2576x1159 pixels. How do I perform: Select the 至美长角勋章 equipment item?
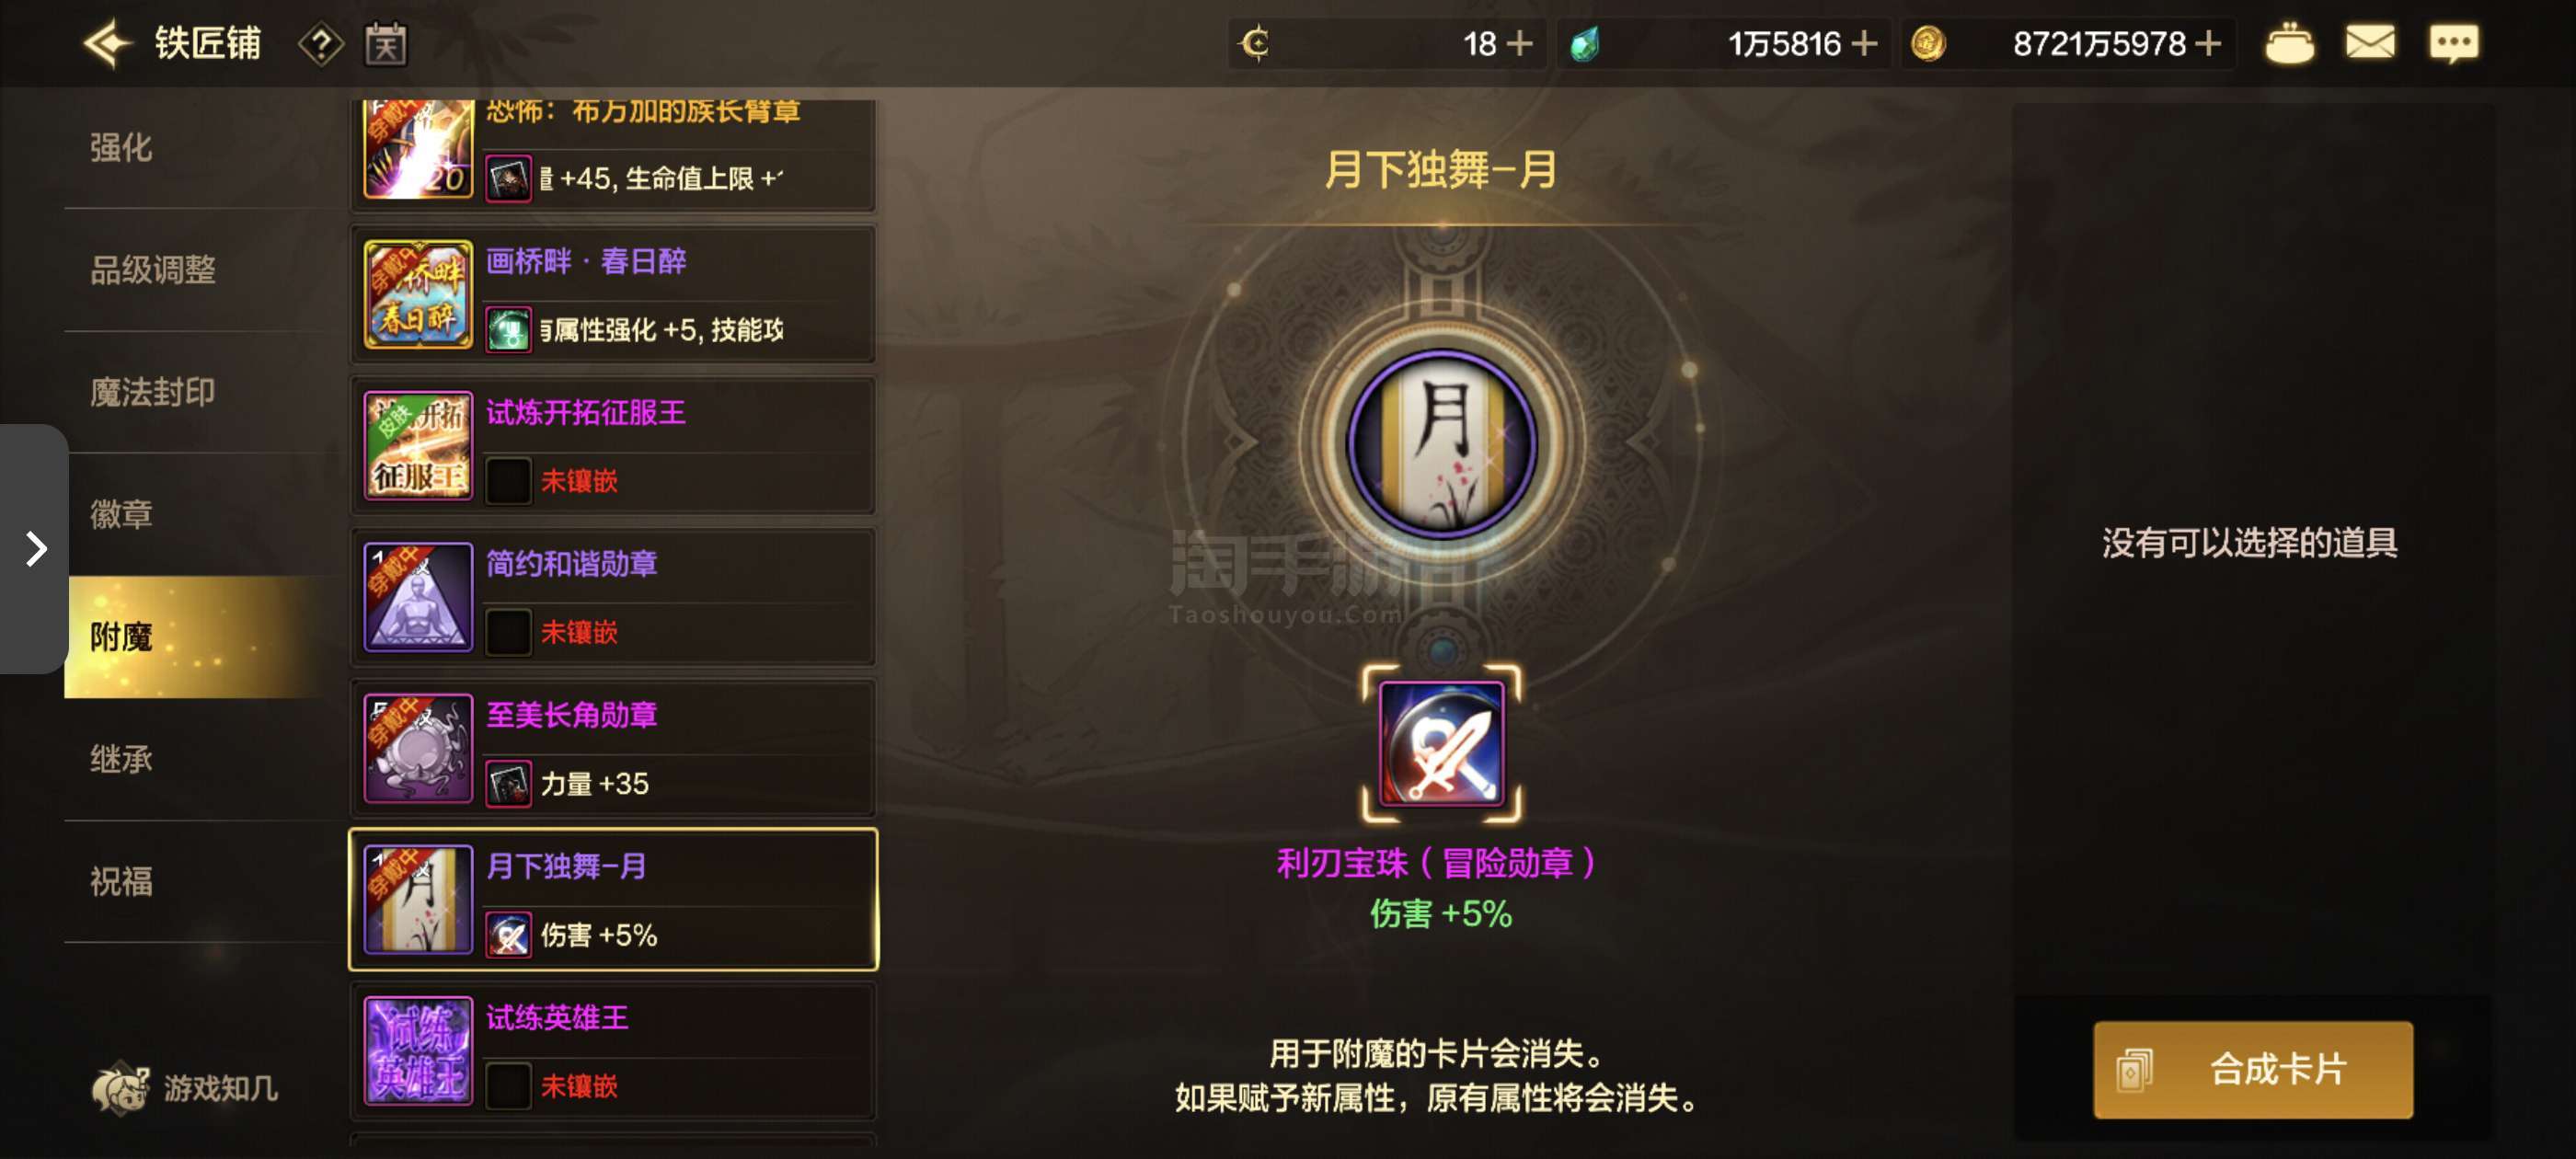click(613, 748)
